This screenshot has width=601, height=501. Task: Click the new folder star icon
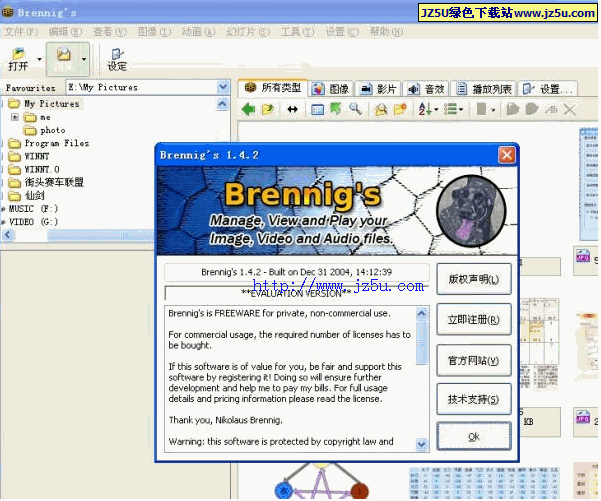tap(400, 110)
